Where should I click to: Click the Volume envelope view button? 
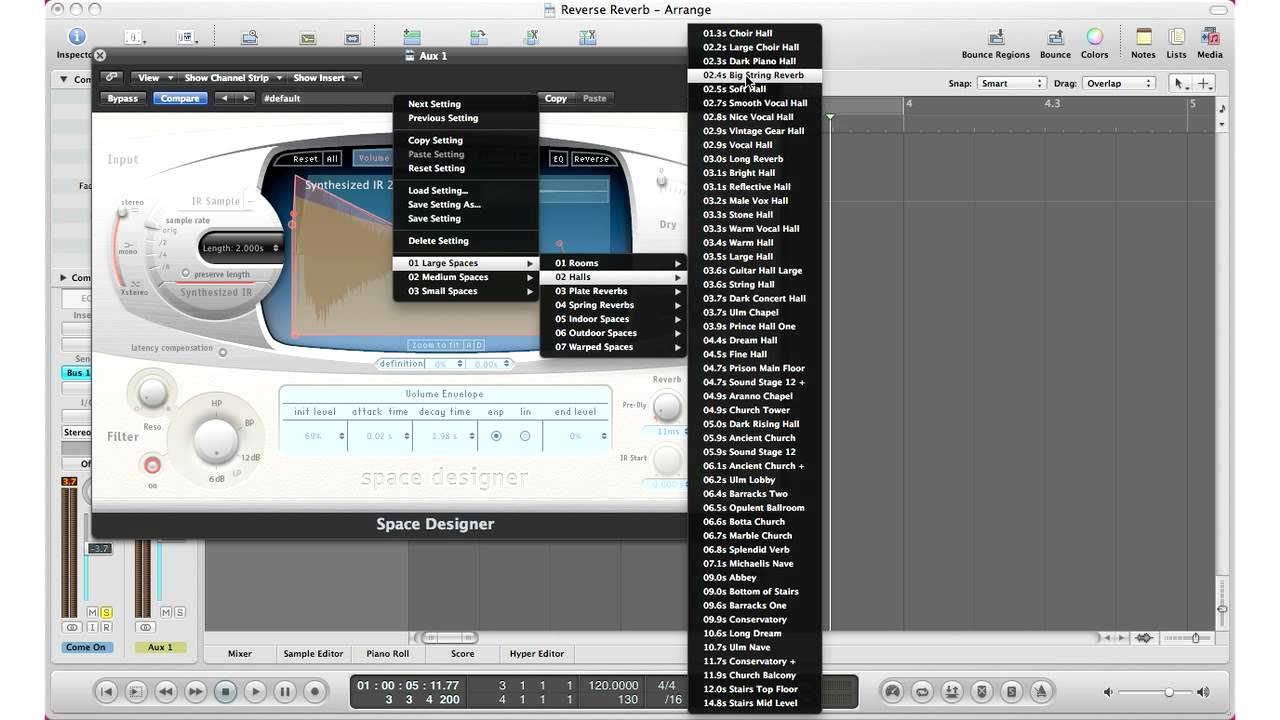pyautogui.click(x=373, y=158)
